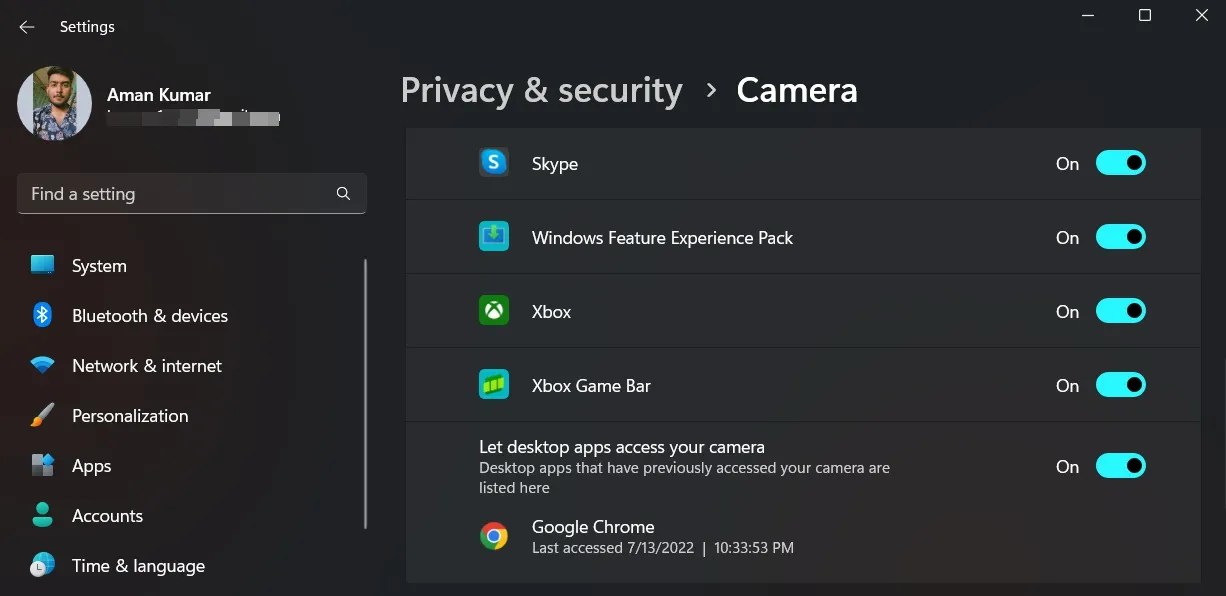This screenshot has width=1226, height=596.
Task: Click the Find a setting search box
Action: coord(180,193)
